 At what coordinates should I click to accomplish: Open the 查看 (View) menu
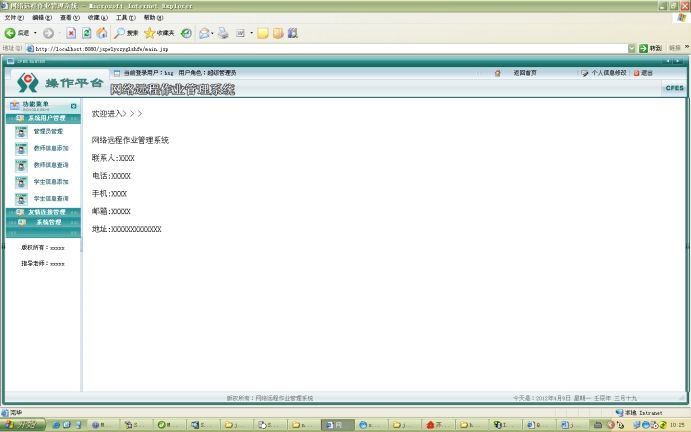pyautogui.click(x=70, y=18)
